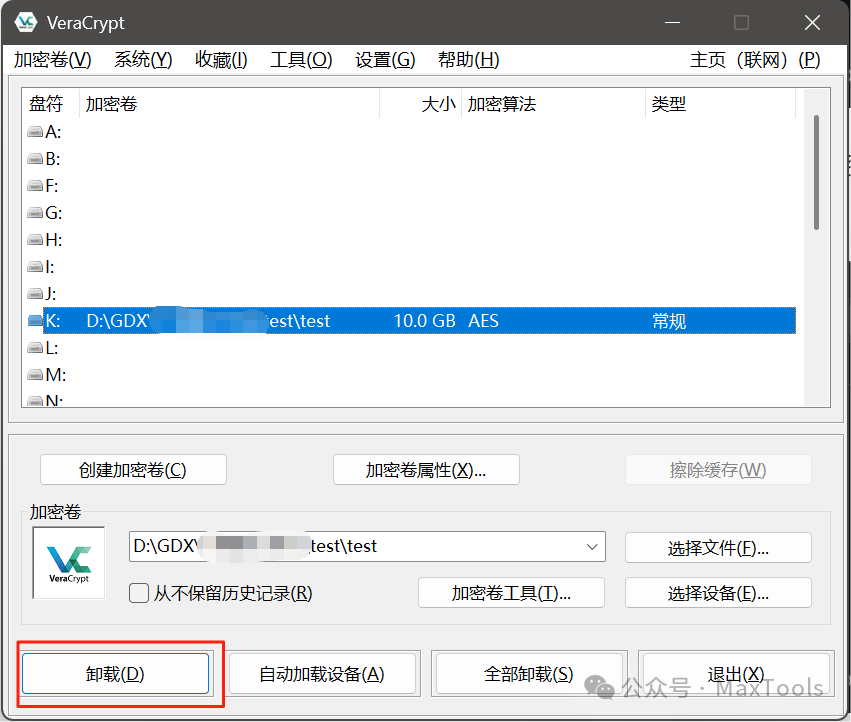Select the L: drive icon
Screen dimensions: 851x722
(35, 347)
